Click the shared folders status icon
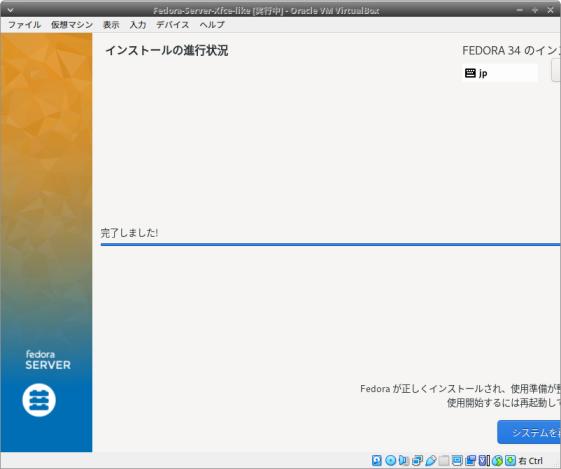This screenshot has width=561, height=469. pos(444,460)
